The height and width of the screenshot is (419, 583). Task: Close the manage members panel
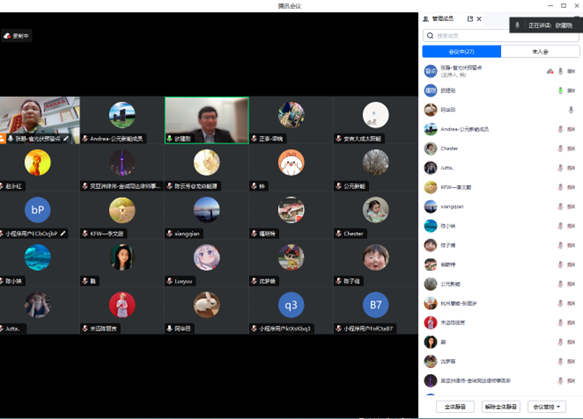coord(479,19)
